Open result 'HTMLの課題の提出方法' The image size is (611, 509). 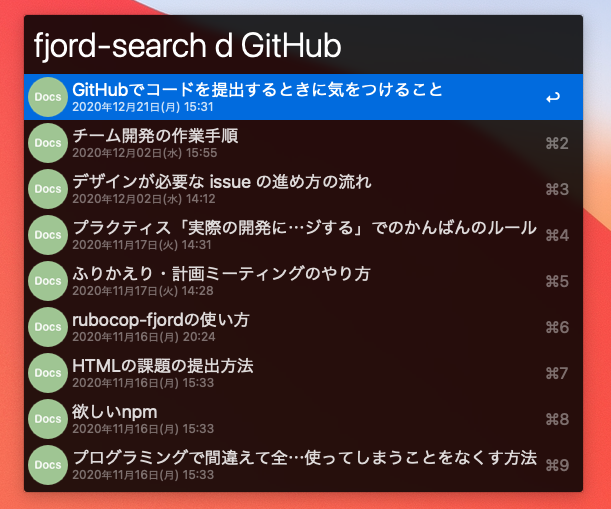point(303,373)
